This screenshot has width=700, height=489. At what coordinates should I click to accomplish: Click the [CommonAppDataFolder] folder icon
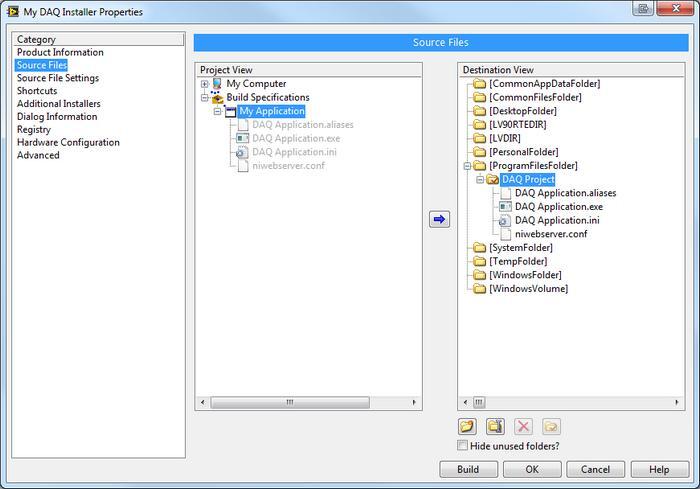tap(479, 84)
